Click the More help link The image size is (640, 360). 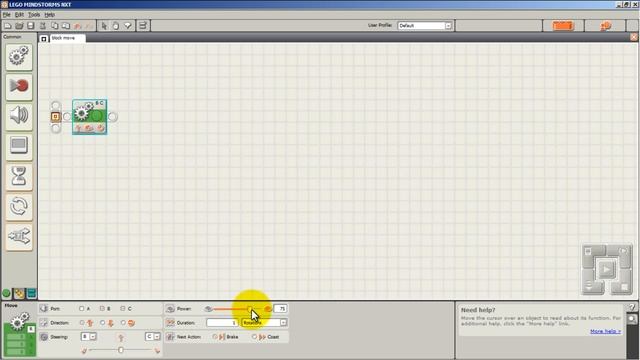tap(605, 331)
